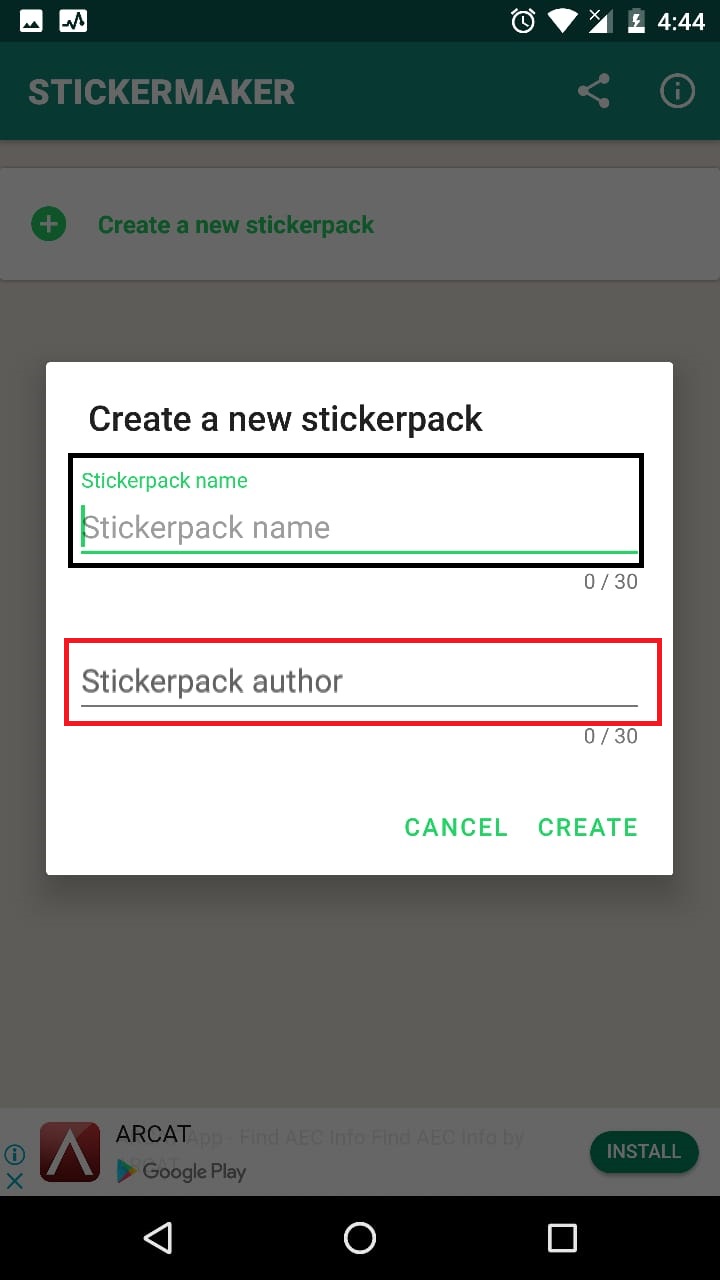Tap the Wi-Fi signal status icon

(564, 21)
